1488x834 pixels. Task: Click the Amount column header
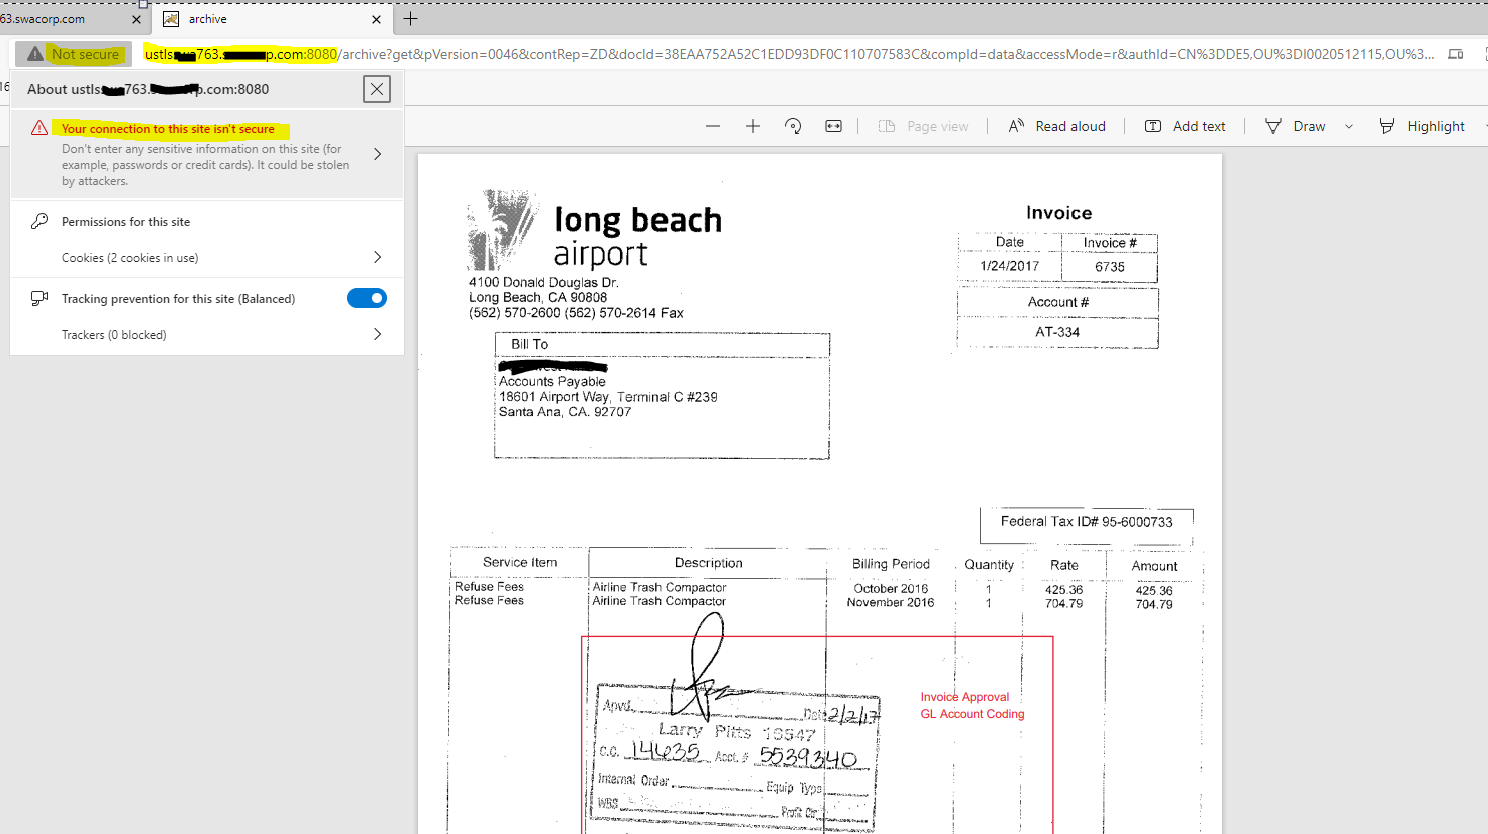click(x=1155, y=566)
